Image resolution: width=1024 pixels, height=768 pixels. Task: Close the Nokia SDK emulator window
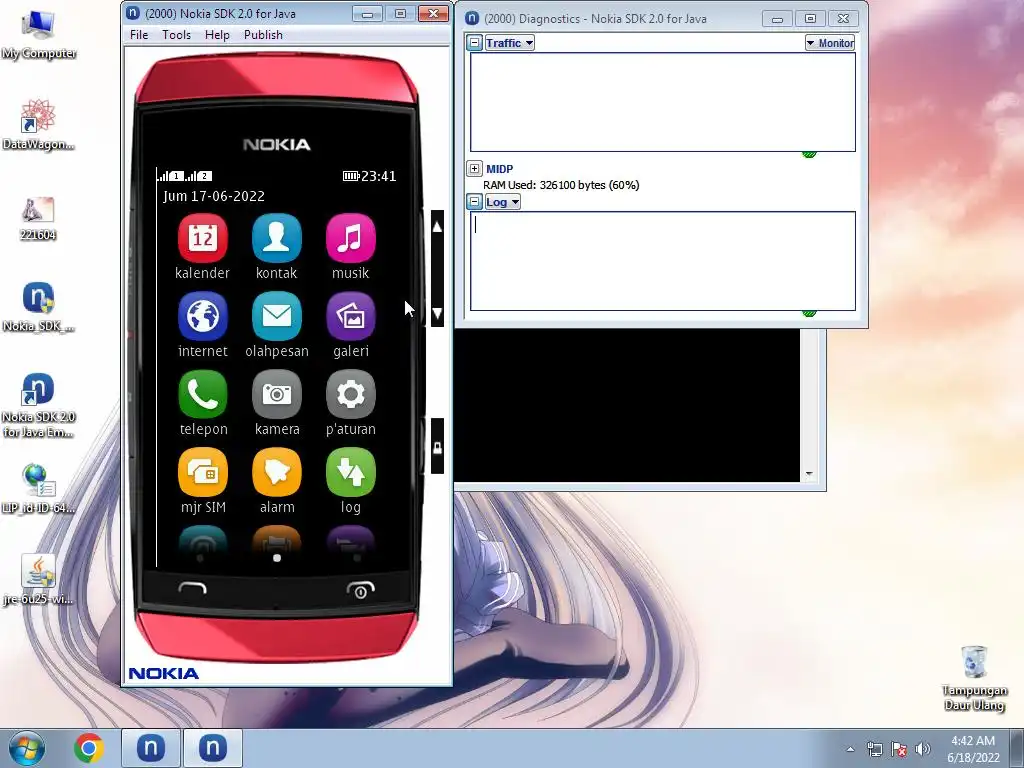tap(432, 14)
